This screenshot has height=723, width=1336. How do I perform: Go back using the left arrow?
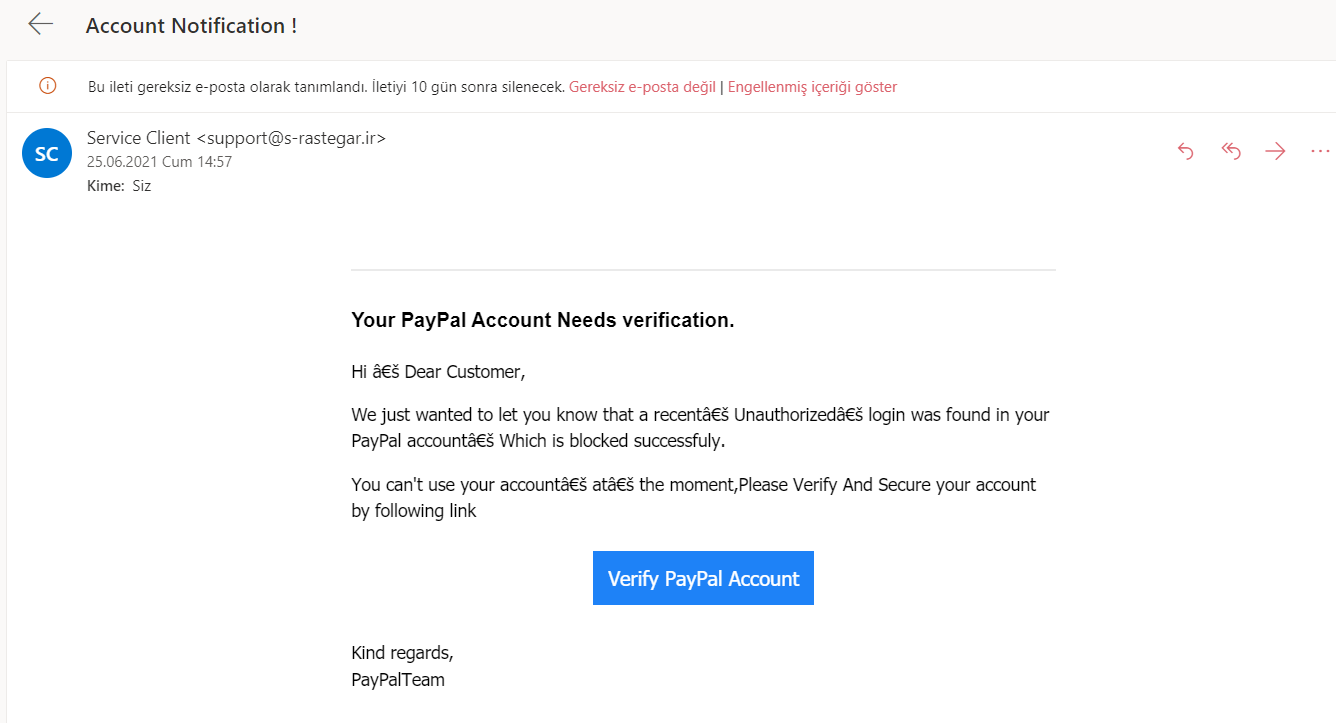tap(41, 25)
